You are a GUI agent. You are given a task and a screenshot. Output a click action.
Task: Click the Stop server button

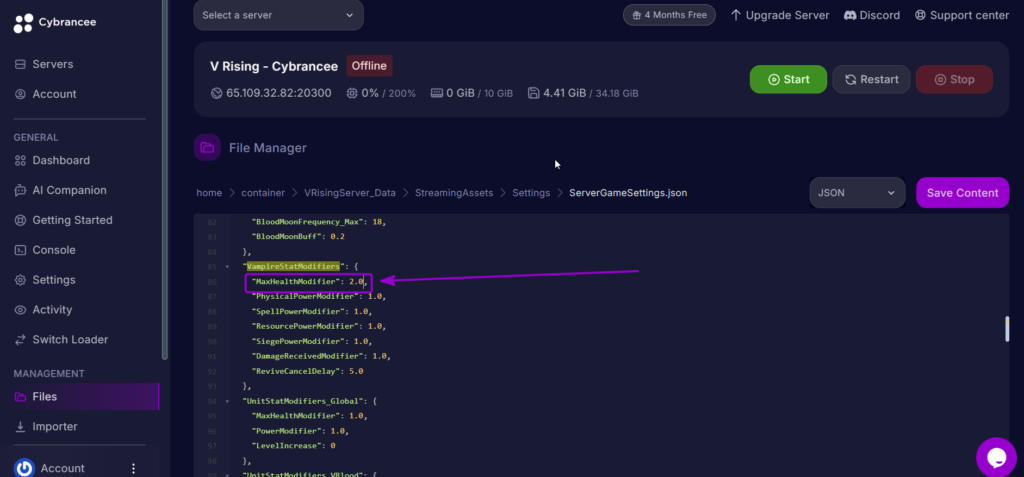(954, 79)
